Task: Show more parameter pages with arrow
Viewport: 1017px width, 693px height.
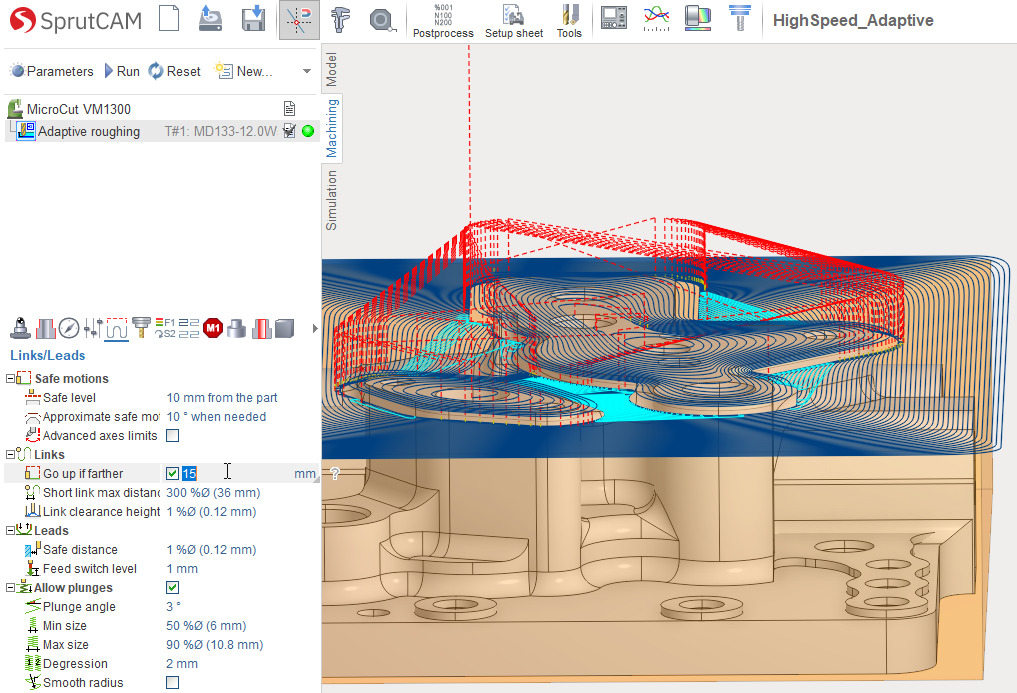Action: (x=315, y=328)
